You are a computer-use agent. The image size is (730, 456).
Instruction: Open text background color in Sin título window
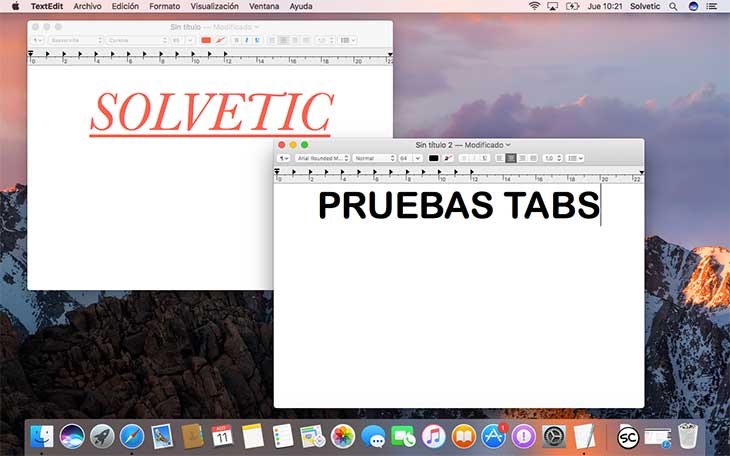220,41
